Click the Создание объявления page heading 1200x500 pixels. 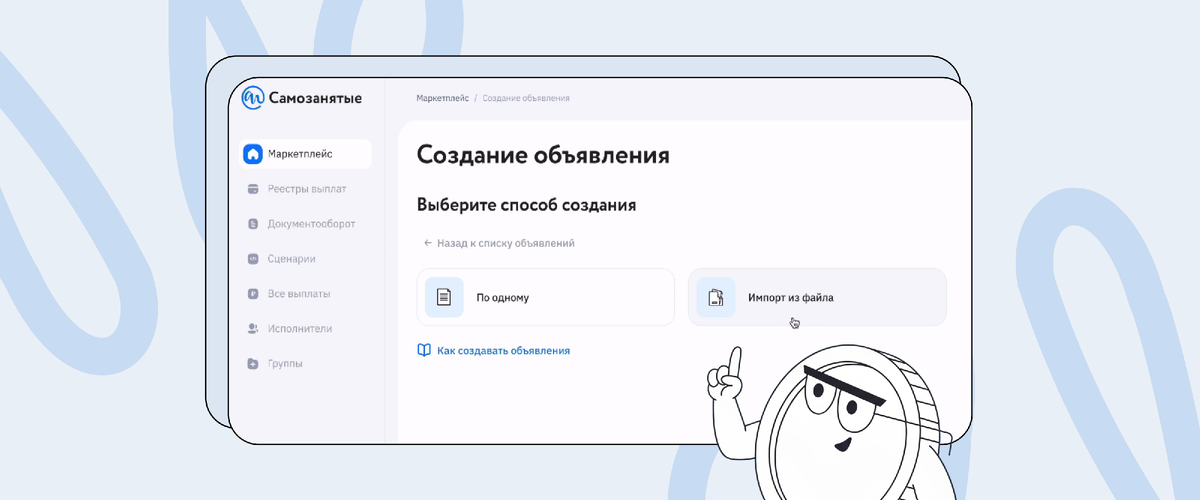click(543, 155)
